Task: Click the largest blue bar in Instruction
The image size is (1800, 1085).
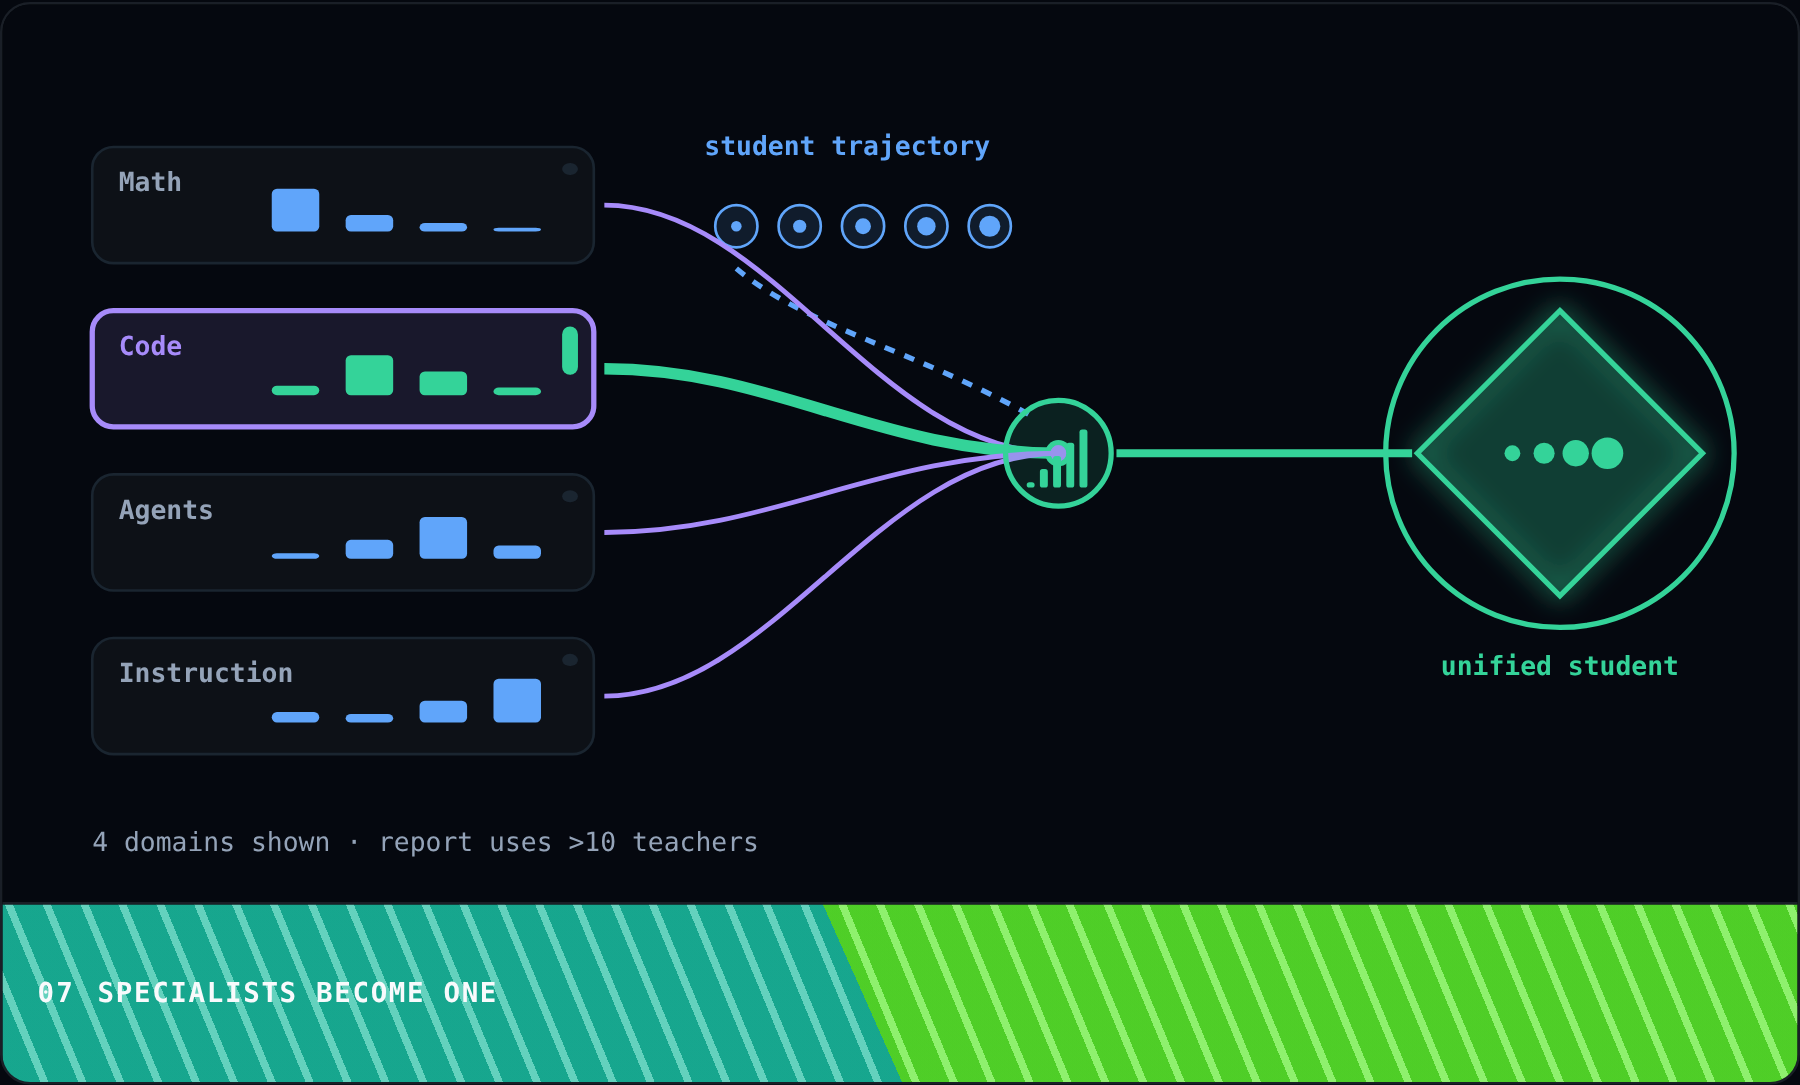Action: point(517,700)
